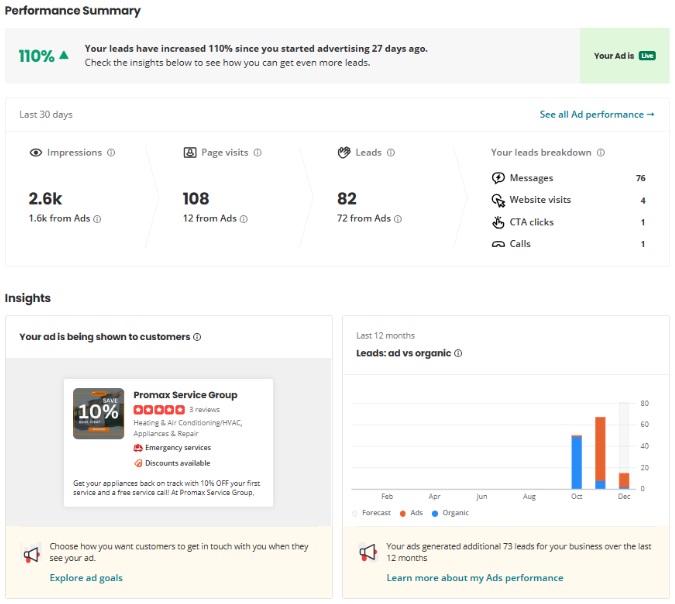Click the Calls row label
The image size is (675, 604).
(520, 244)
